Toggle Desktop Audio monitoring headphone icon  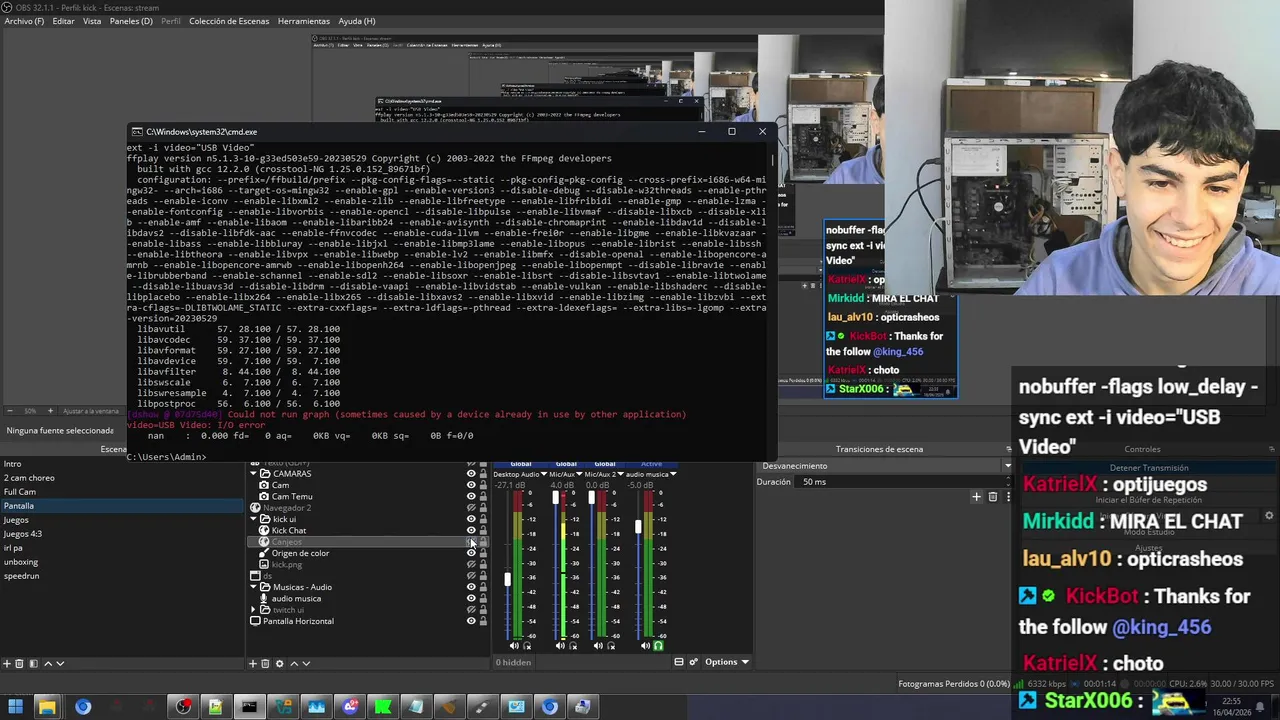527,646
